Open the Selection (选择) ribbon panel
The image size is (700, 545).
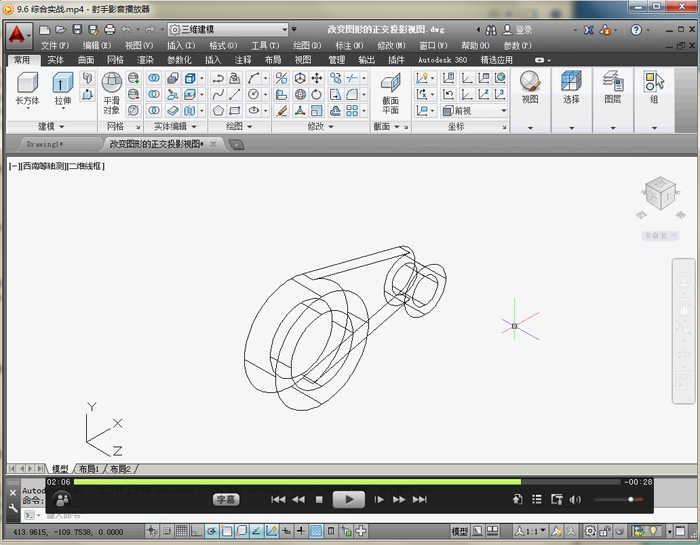(x=571, y=99)
